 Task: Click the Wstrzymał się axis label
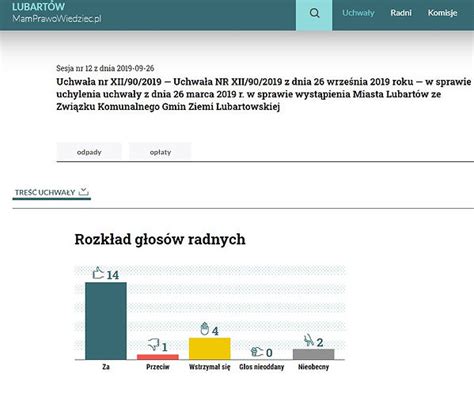coord(210,367)
